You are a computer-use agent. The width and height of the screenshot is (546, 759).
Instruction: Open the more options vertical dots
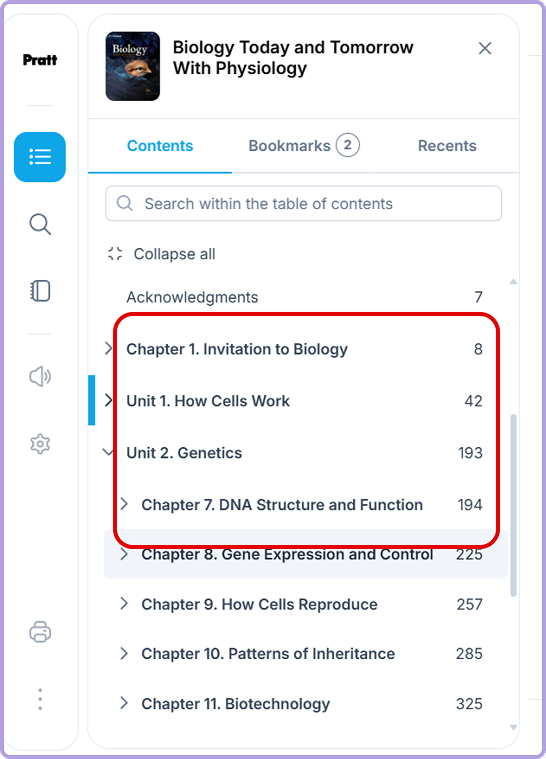coord(40,699)
